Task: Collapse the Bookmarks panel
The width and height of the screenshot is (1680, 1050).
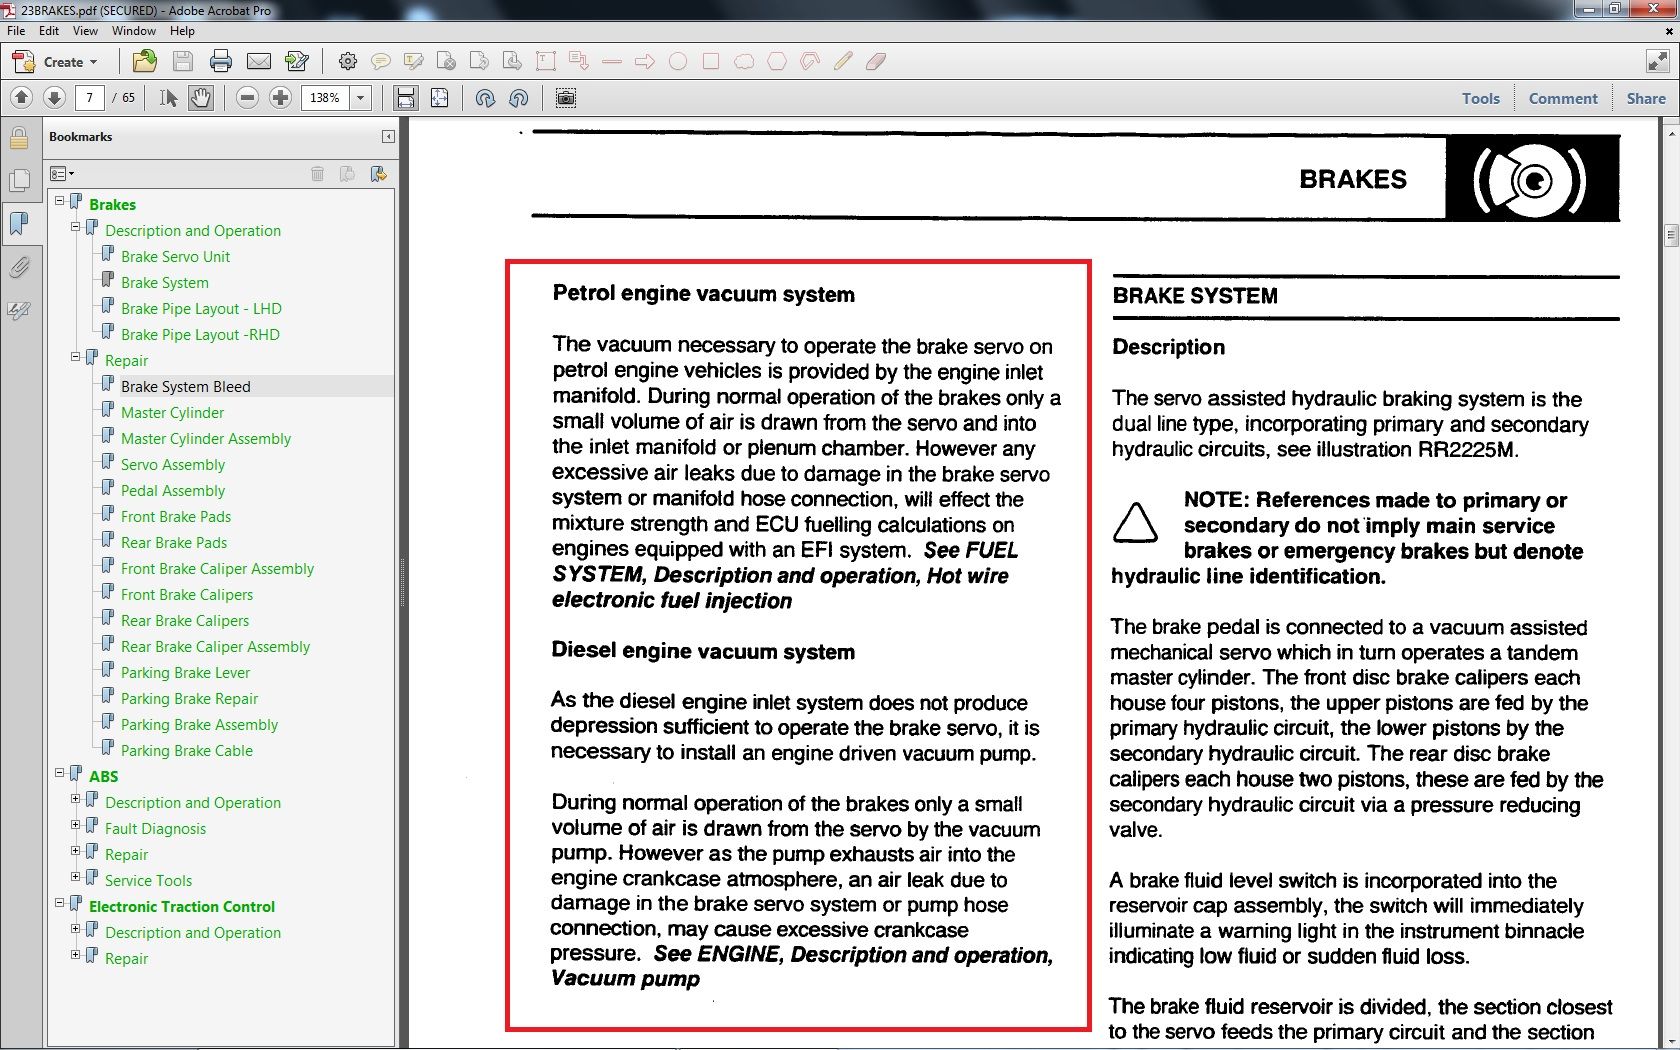Action: click(x=388, y=137)
